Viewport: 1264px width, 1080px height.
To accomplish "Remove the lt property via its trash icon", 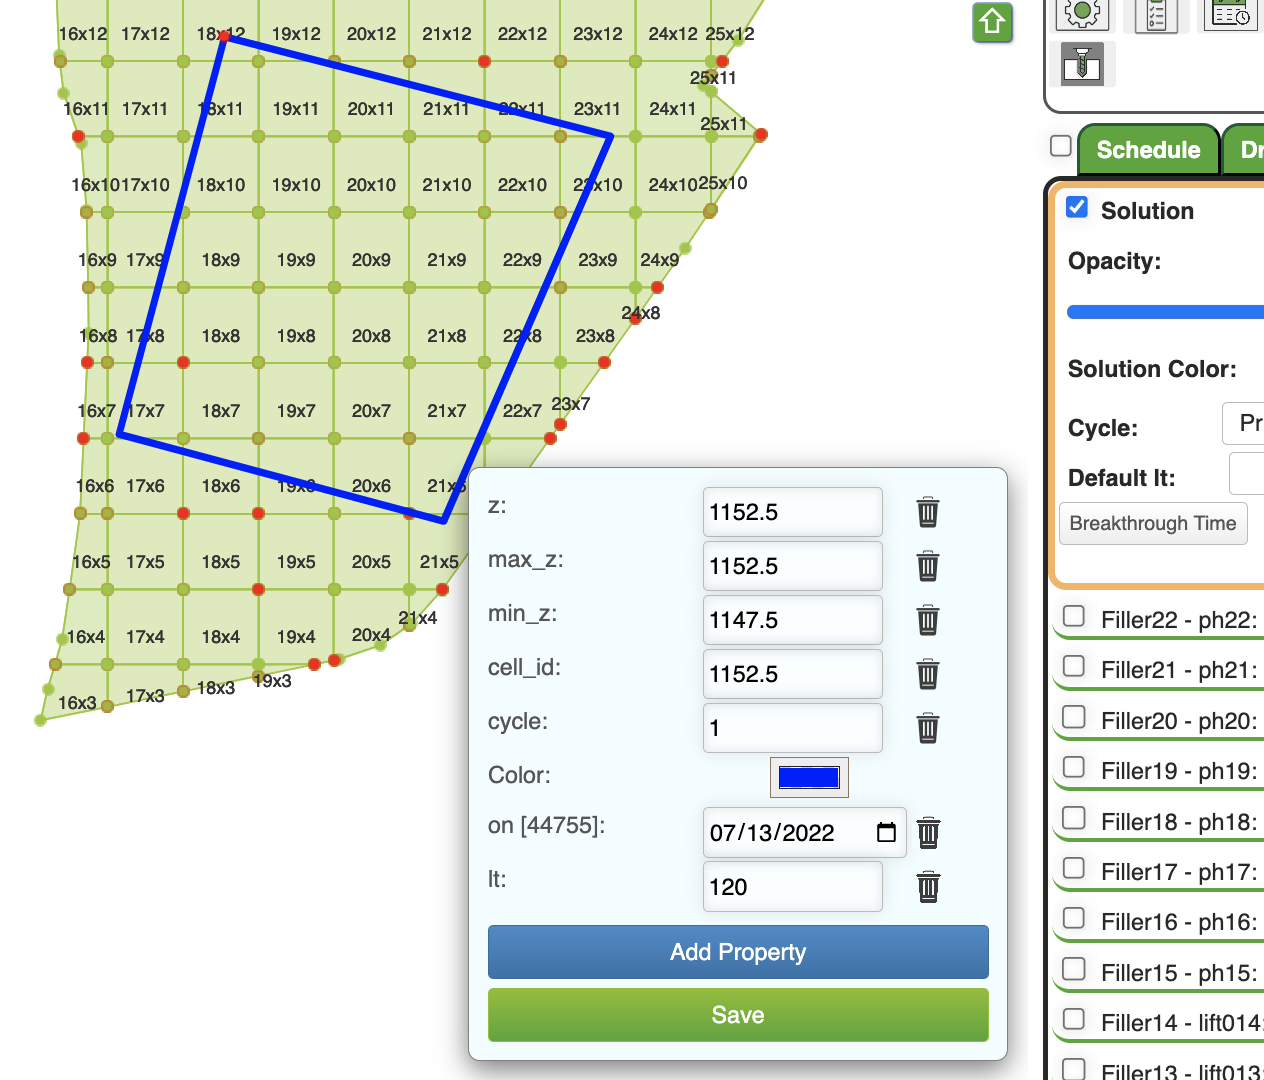I will pyautogui.click(x=927, y=886).
